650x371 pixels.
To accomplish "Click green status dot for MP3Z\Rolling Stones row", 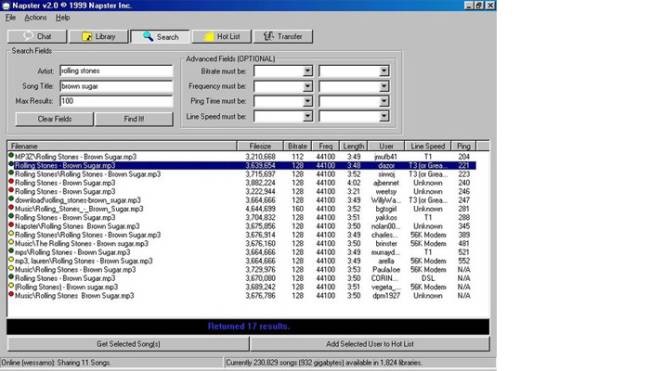I will [x=11, y=156].
